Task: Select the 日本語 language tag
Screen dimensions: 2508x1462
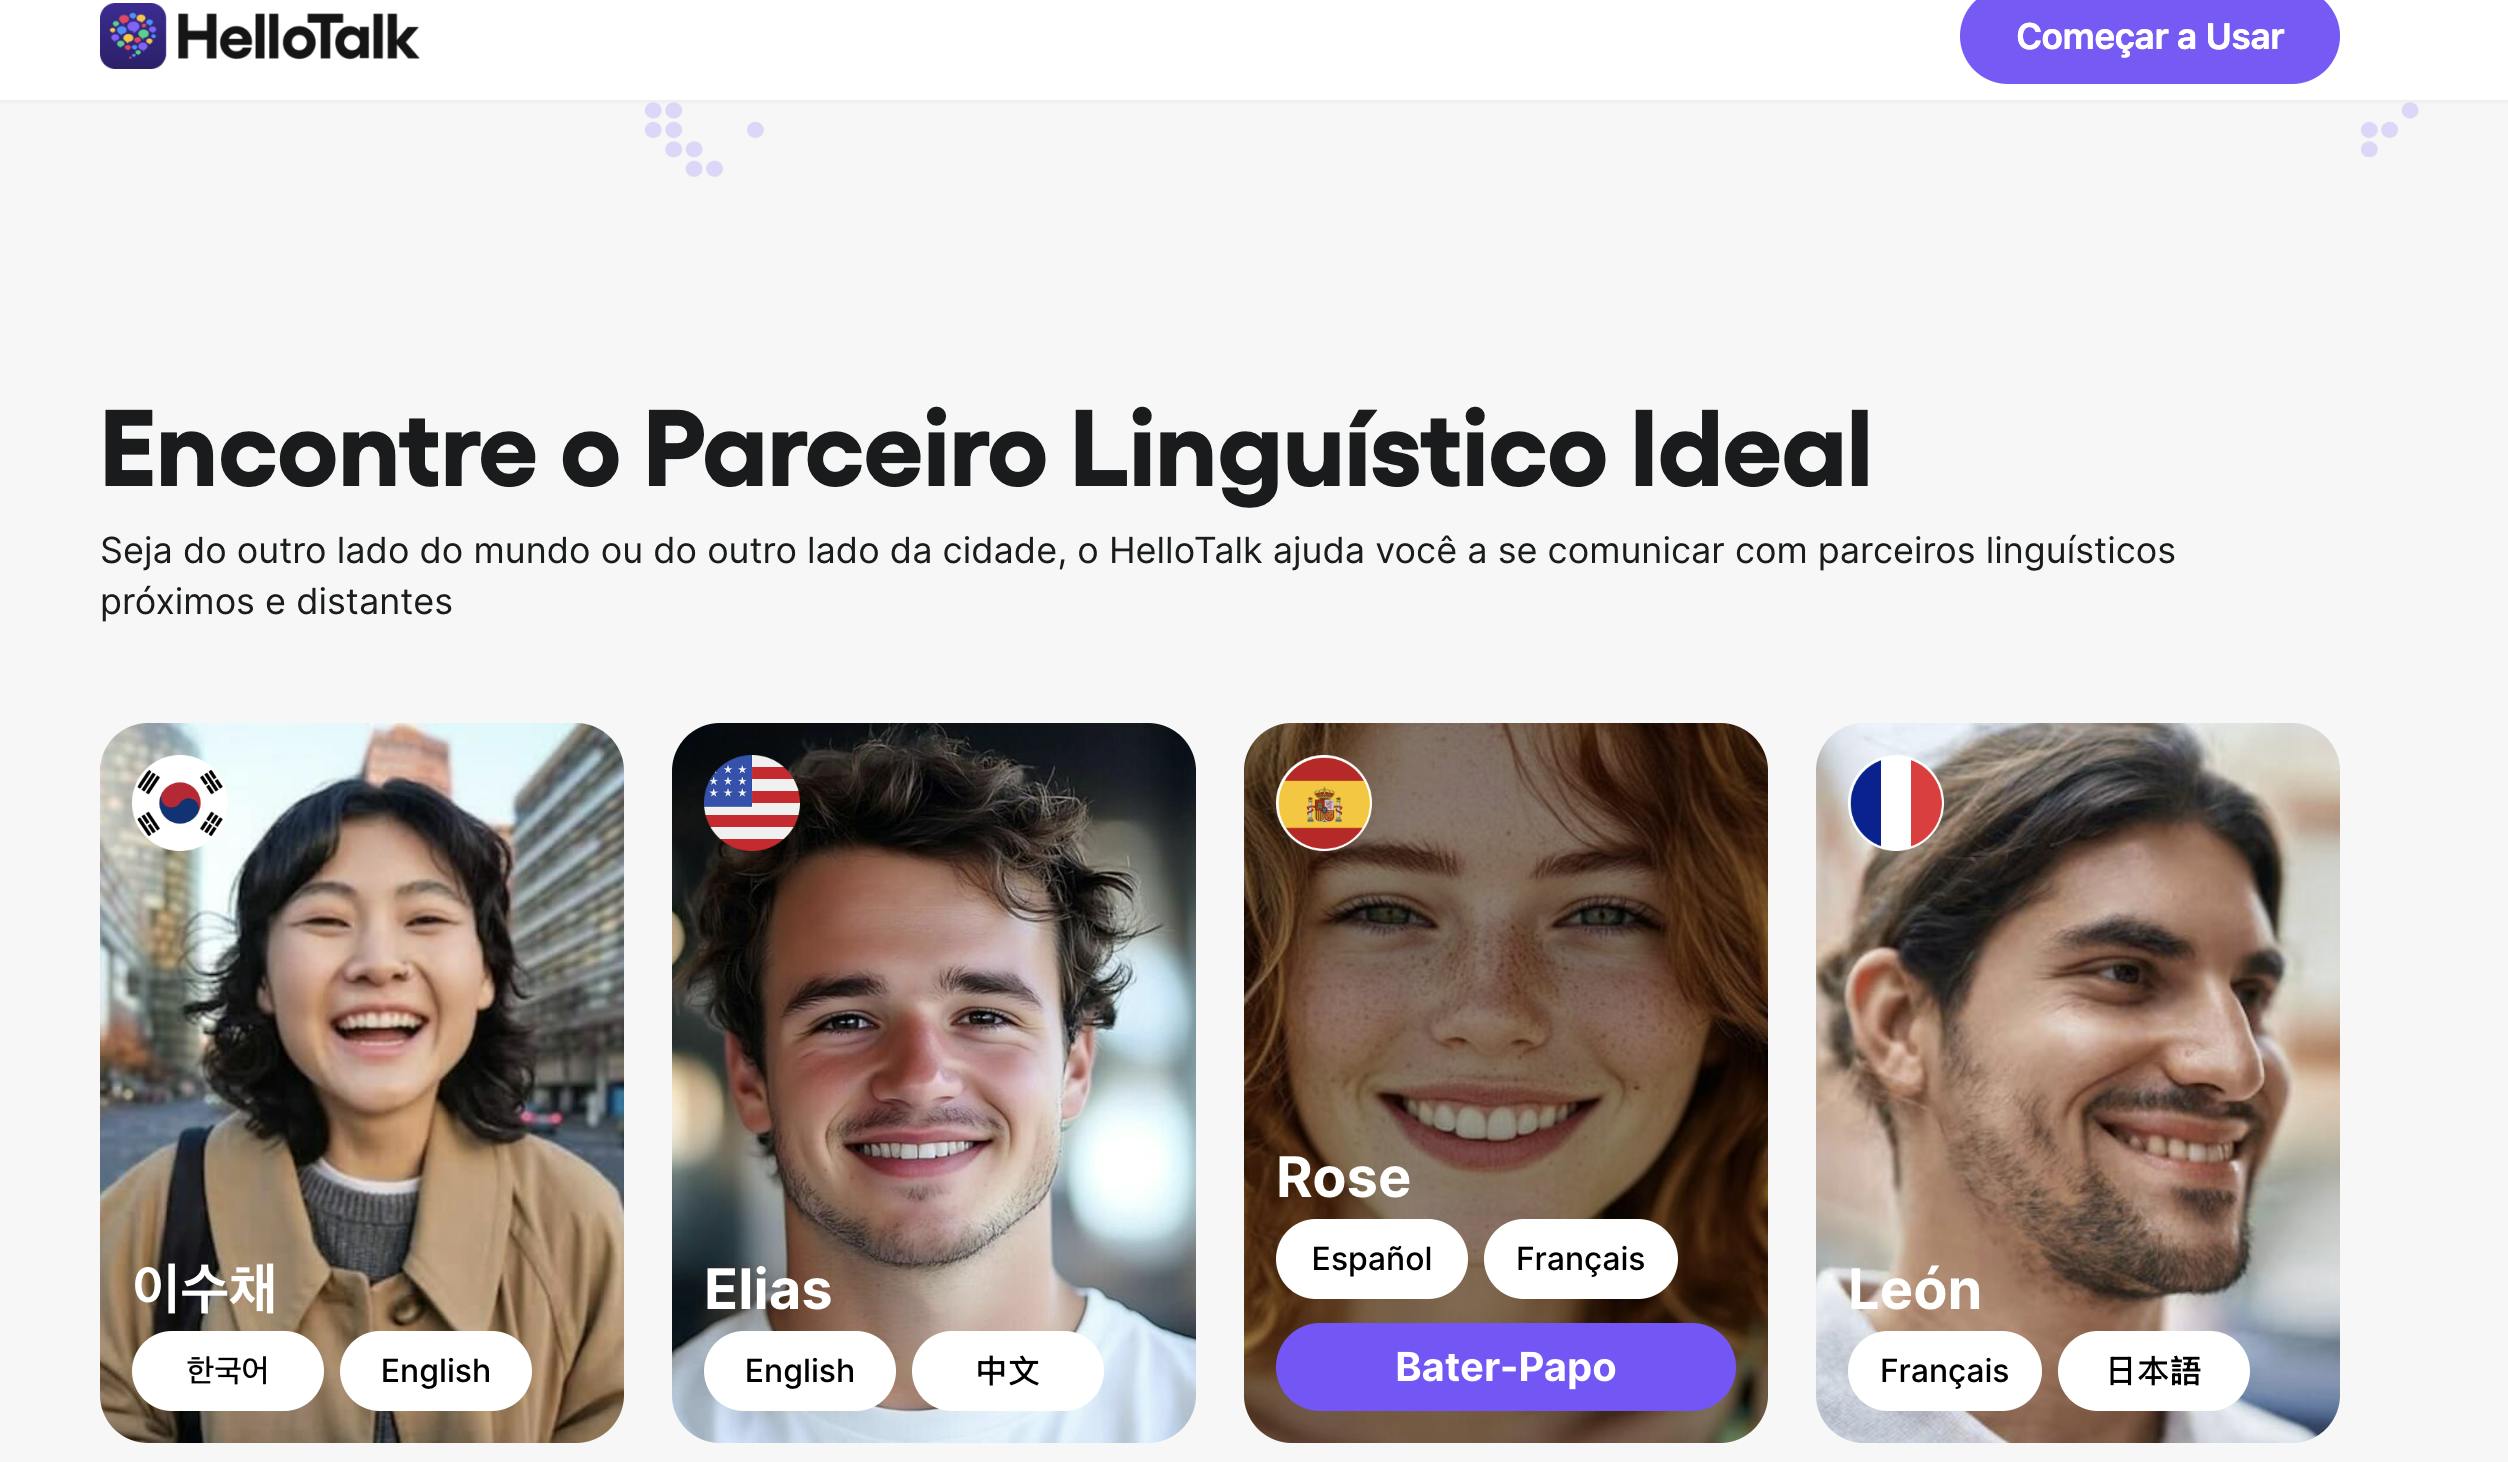Action: pyautogui.click(x=2154, y=1371)
